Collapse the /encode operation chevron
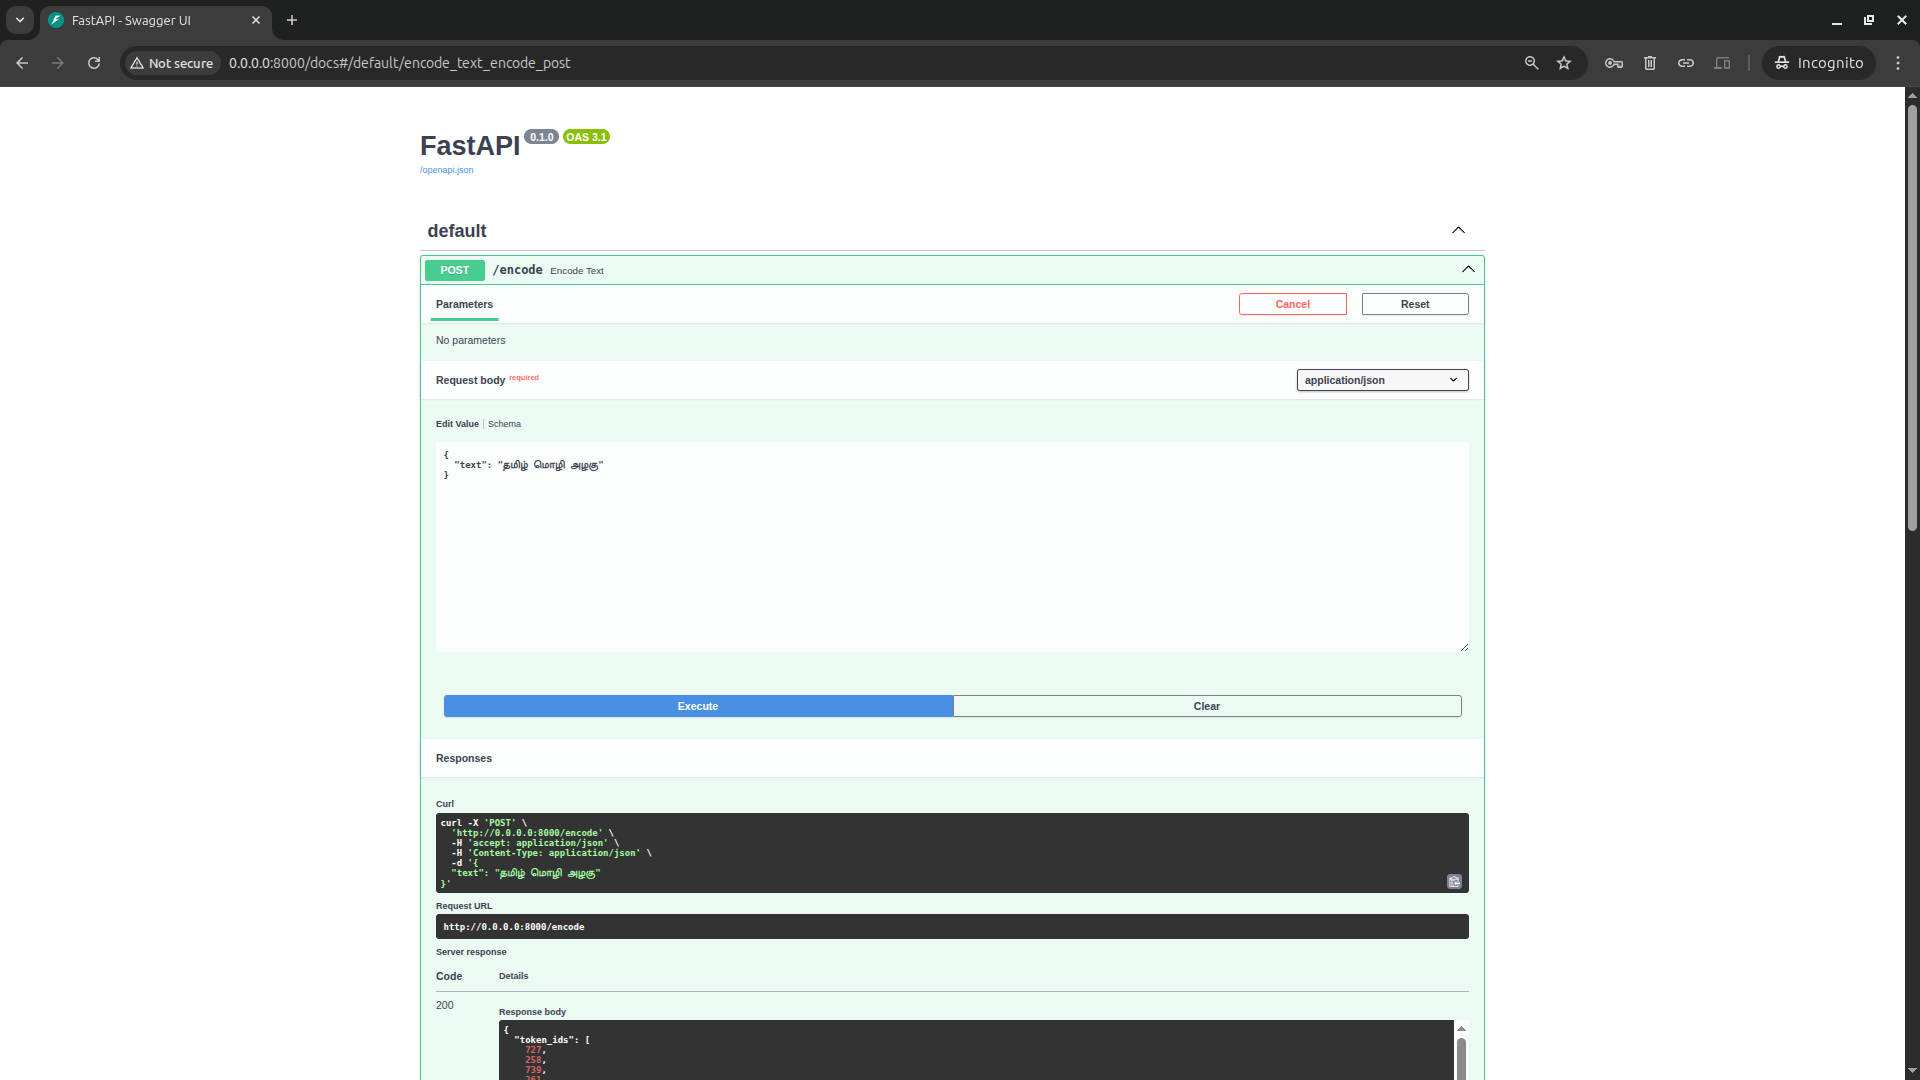Screen dimensions: 1920x1080 (x=1468, y=269)
